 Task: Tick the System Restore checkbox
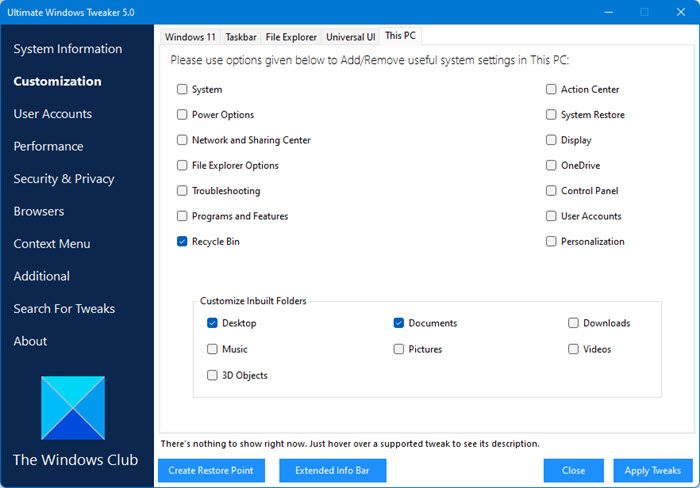[x=551, y=115]
